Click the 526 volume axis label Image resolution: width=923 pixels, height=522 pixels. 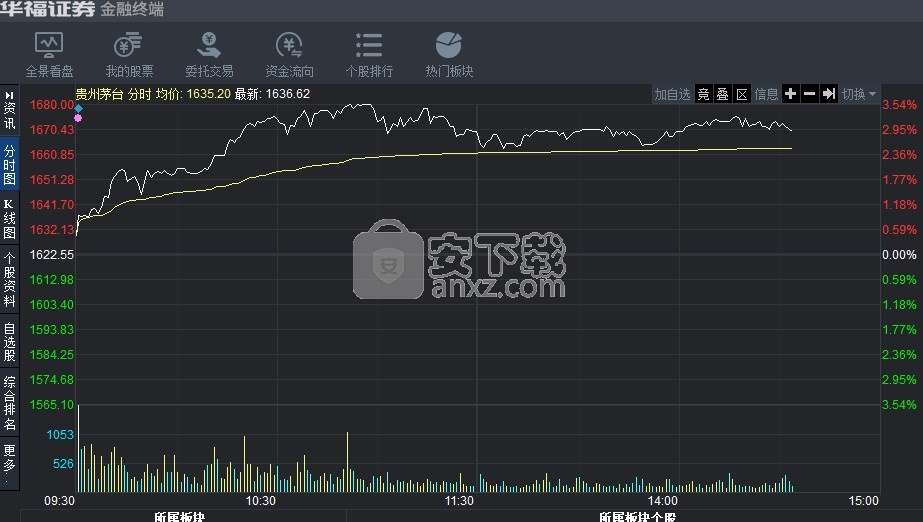coord(63,464)
